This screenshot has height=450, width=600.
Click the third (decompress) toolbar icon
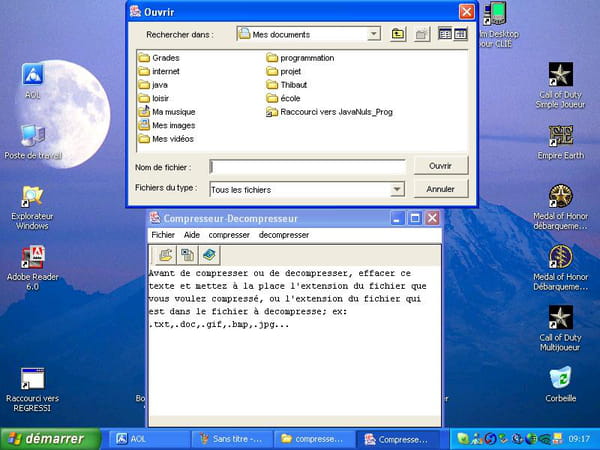tap(209, 255)
